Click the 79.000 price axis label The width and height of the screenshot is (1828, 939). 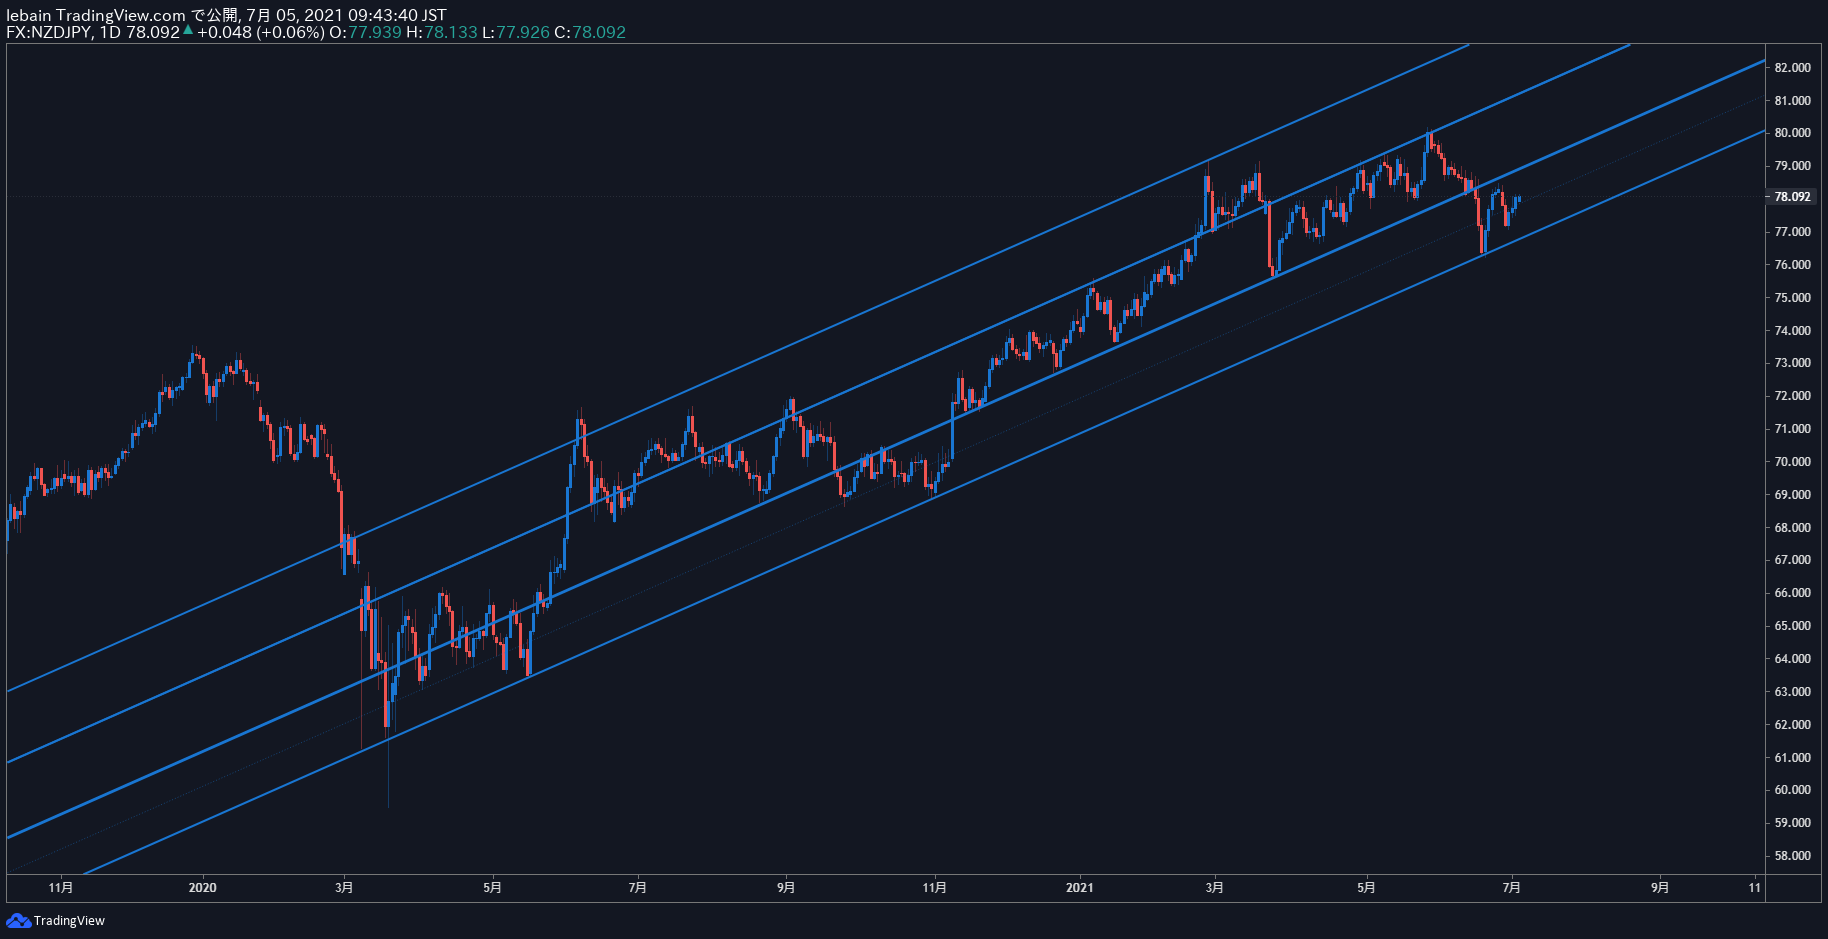click(x=1792, y=166)
